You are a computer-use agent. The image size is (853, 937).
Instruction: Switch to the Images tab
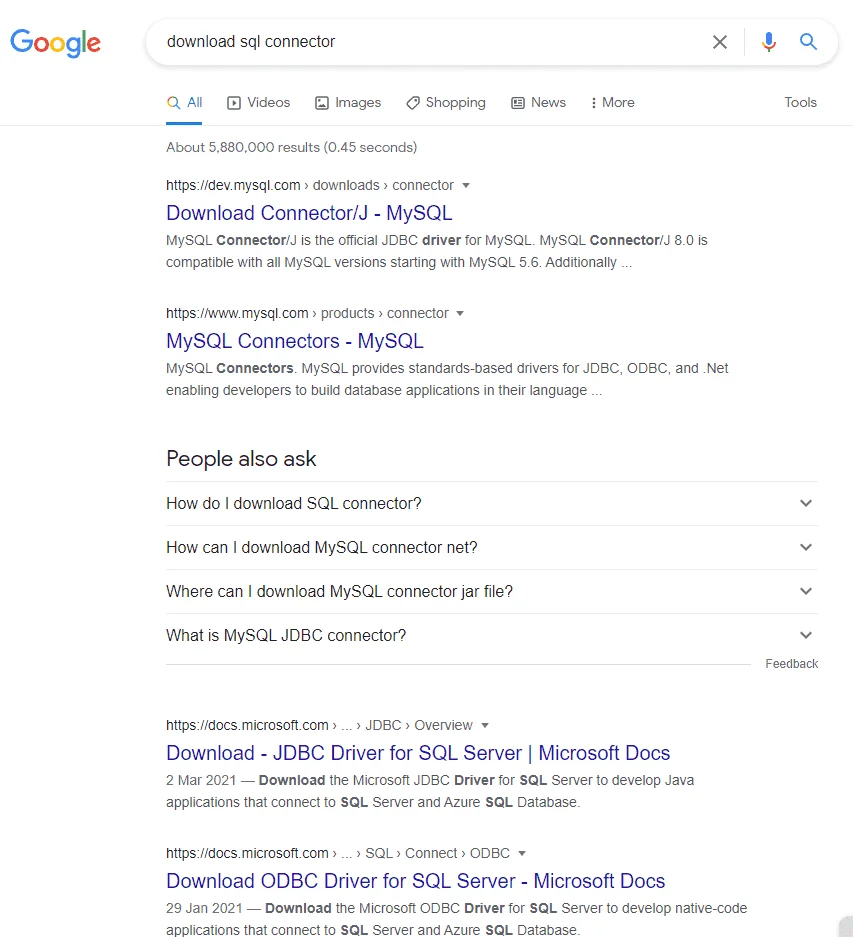coord(348,103)
